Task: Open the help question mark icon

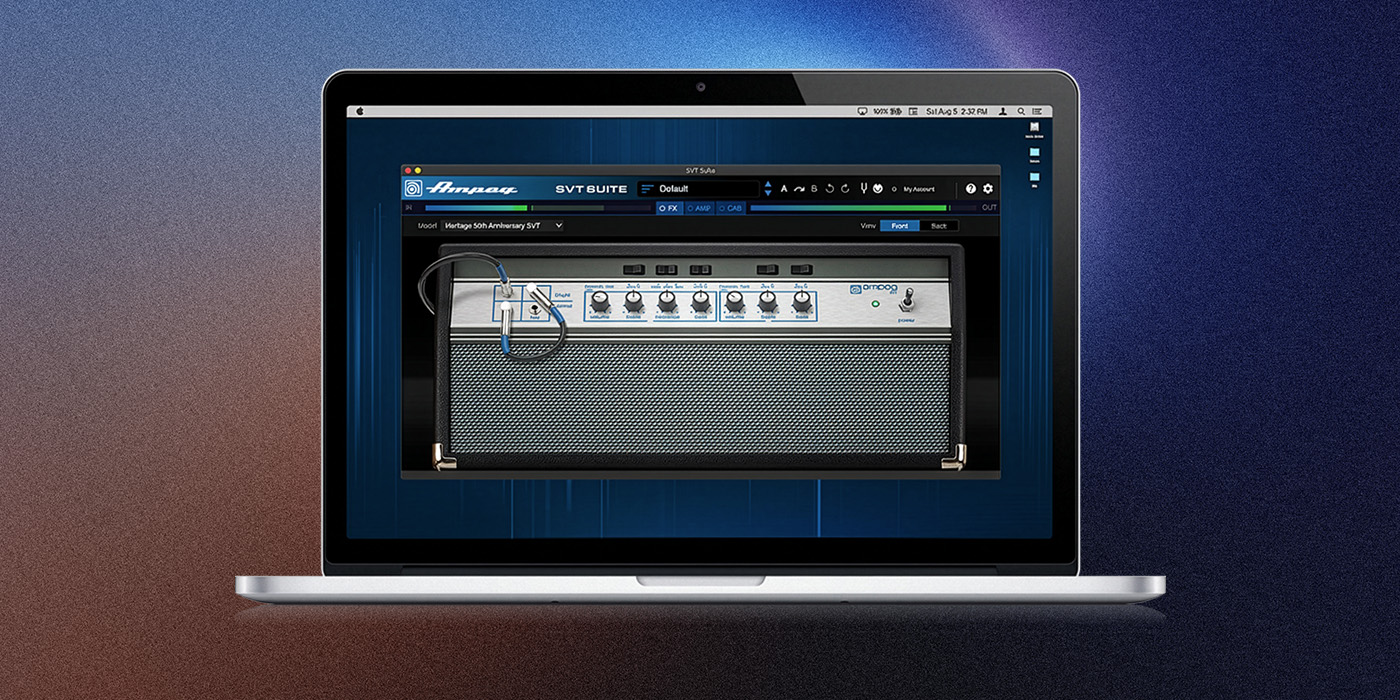Action: [x=970, y=188]
